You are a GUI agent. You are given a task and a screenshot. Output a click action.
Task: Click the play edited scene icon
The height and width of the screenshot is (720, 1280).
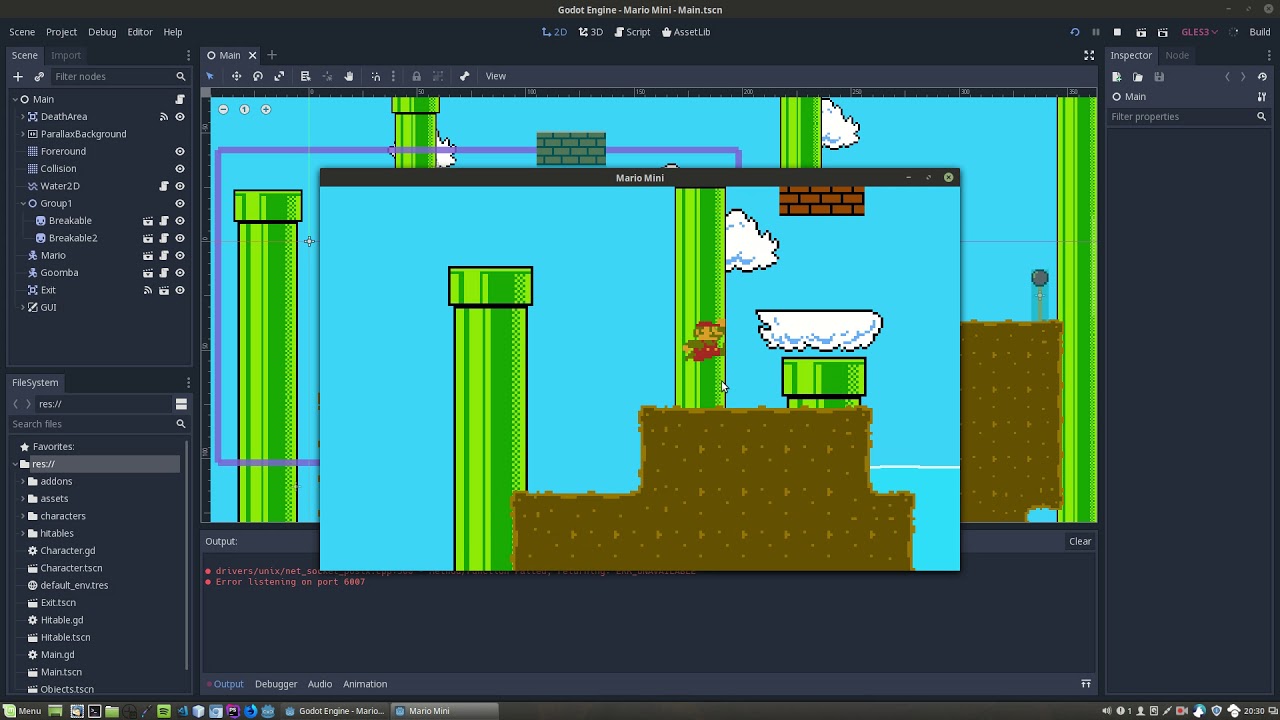1141,32
